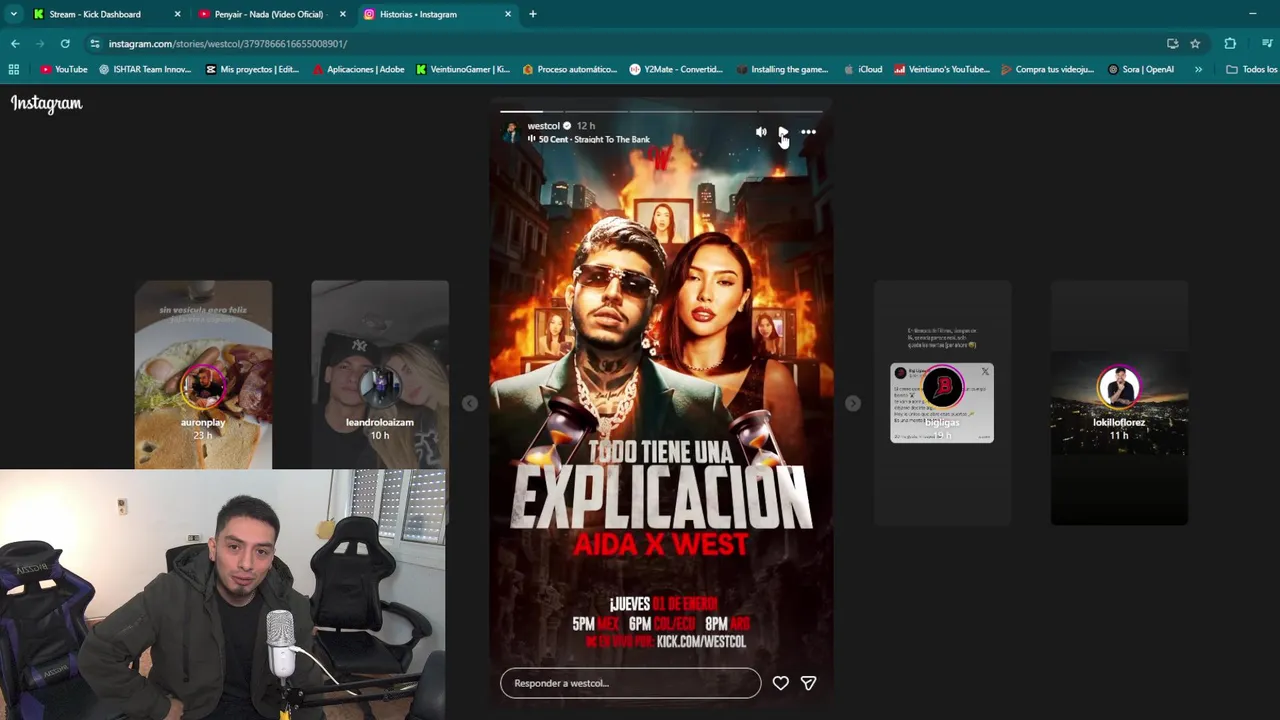The image size is (1280, 720).
Task: Click the Instagram logo
Action: [46, 103]
